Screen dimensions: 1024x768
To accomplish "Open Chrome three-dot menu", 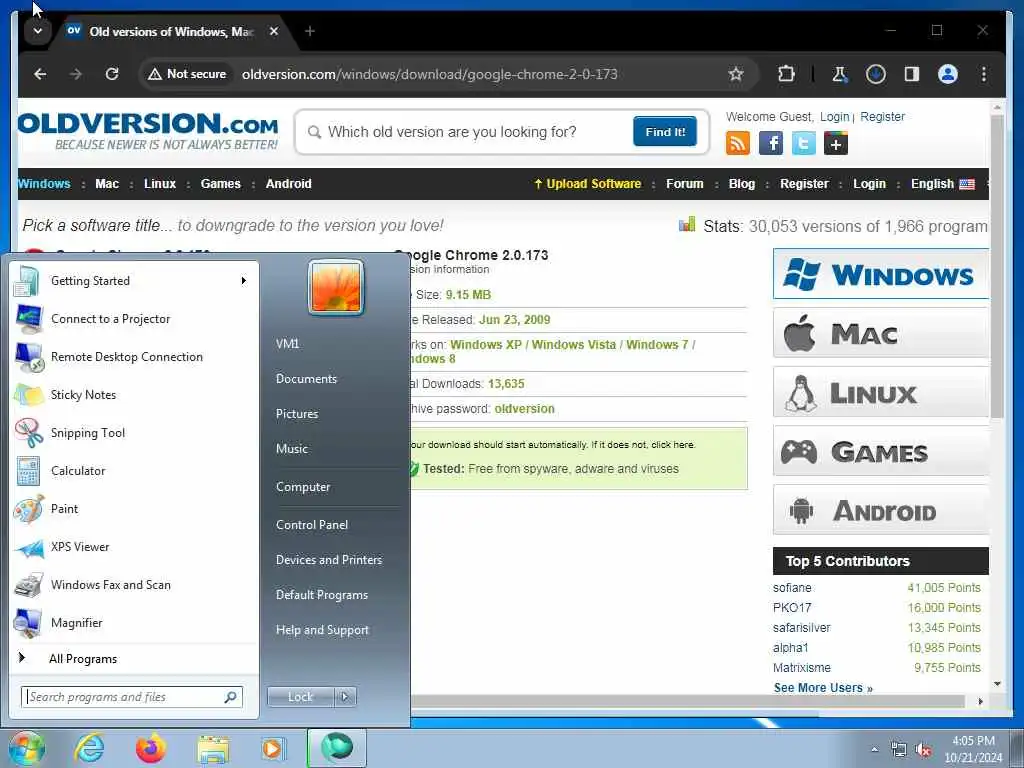I will pos(984,74).
